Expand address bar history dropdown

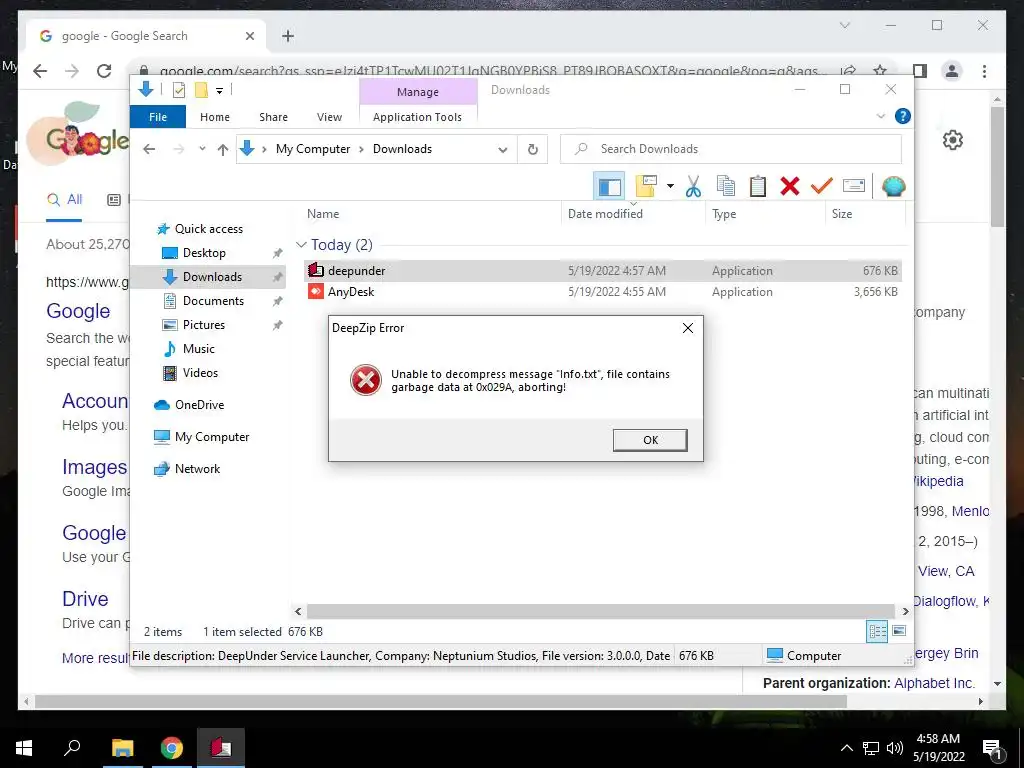tap(502, 150)
